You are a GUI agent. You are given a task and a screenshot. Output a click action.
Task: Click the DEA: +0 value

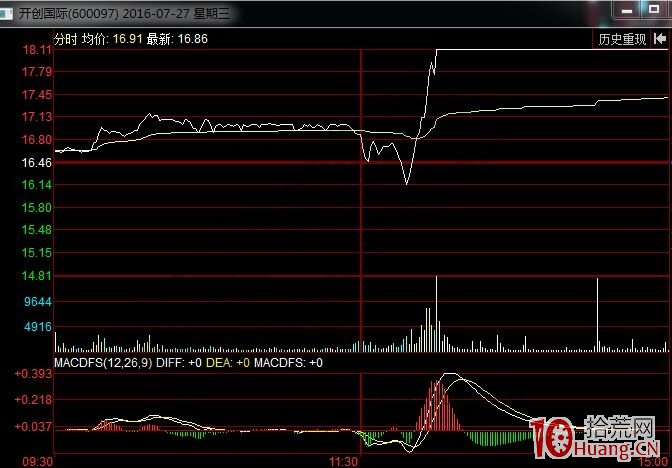228,363
